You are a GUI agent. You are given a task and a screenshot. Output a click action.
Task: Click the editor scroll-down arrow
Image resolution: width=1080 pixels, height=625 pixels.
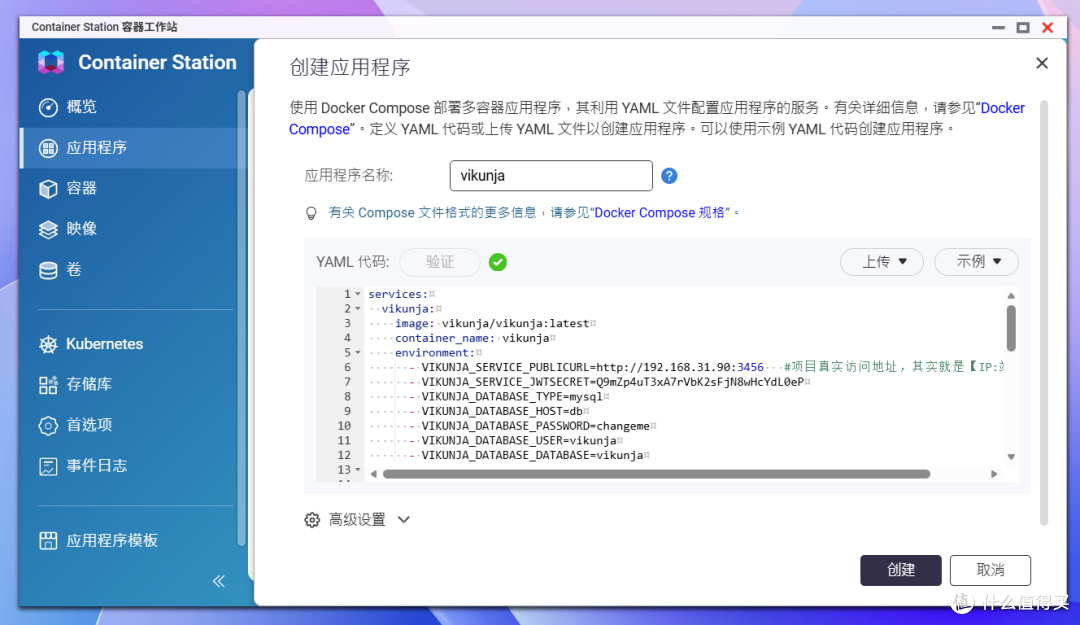pyautogui.click(x=1011, y=457)
